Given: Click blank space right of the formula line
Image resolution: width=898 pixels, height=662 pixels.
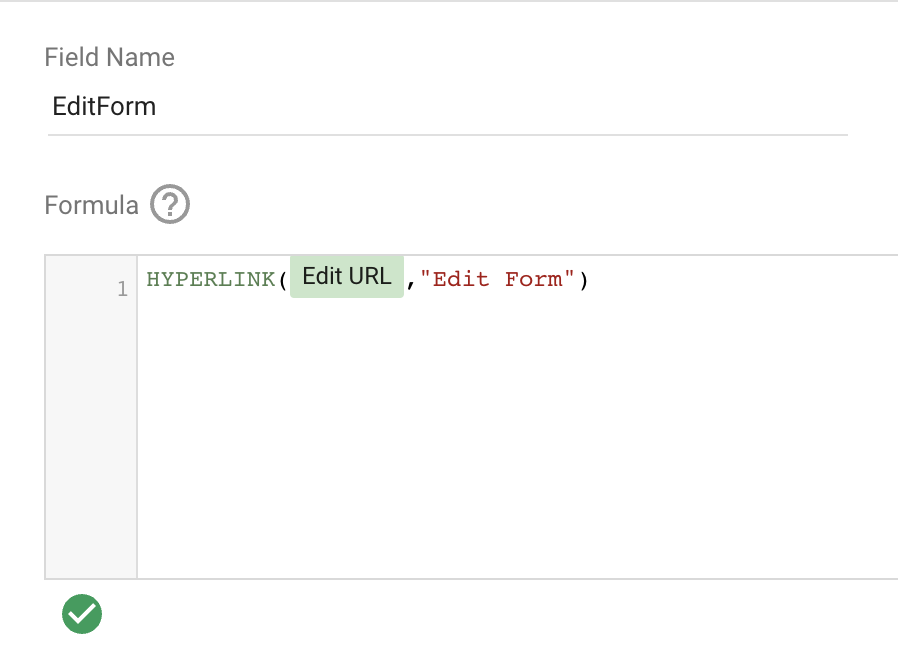Looking at the screenshot, I should [x=743, y=280].
